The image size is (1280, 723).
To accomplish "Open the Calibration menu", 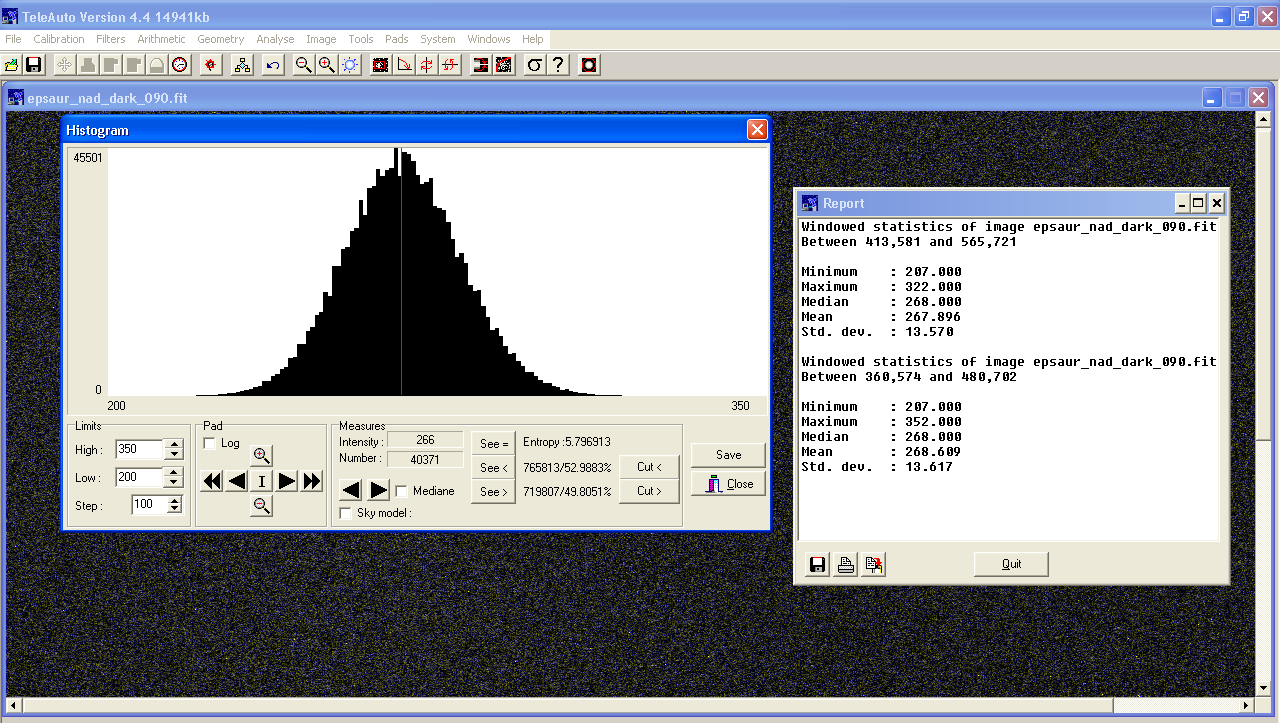I will pos(59,39).
